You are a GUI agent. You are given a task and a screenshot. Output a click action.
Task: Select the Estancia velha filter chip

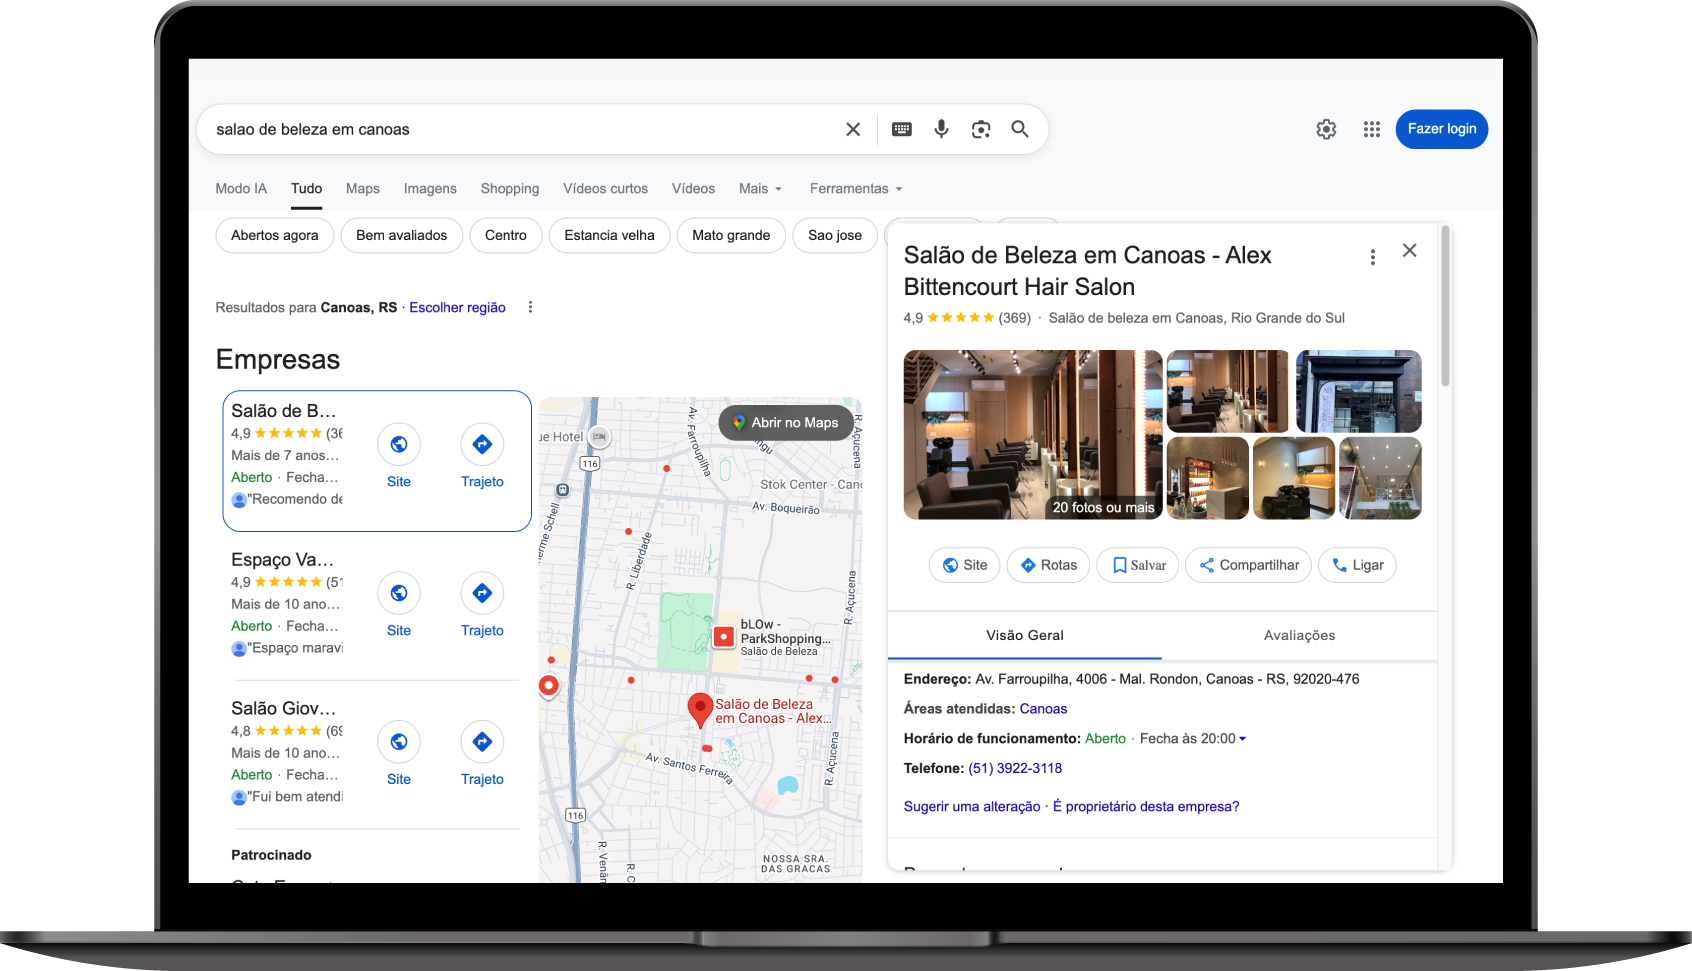pyautogui.click(x=610, y=235)
